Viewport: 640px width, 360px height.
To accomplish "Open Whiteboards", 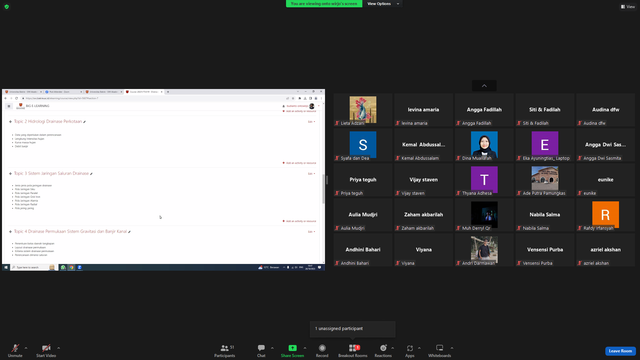I will click(440, 350).
